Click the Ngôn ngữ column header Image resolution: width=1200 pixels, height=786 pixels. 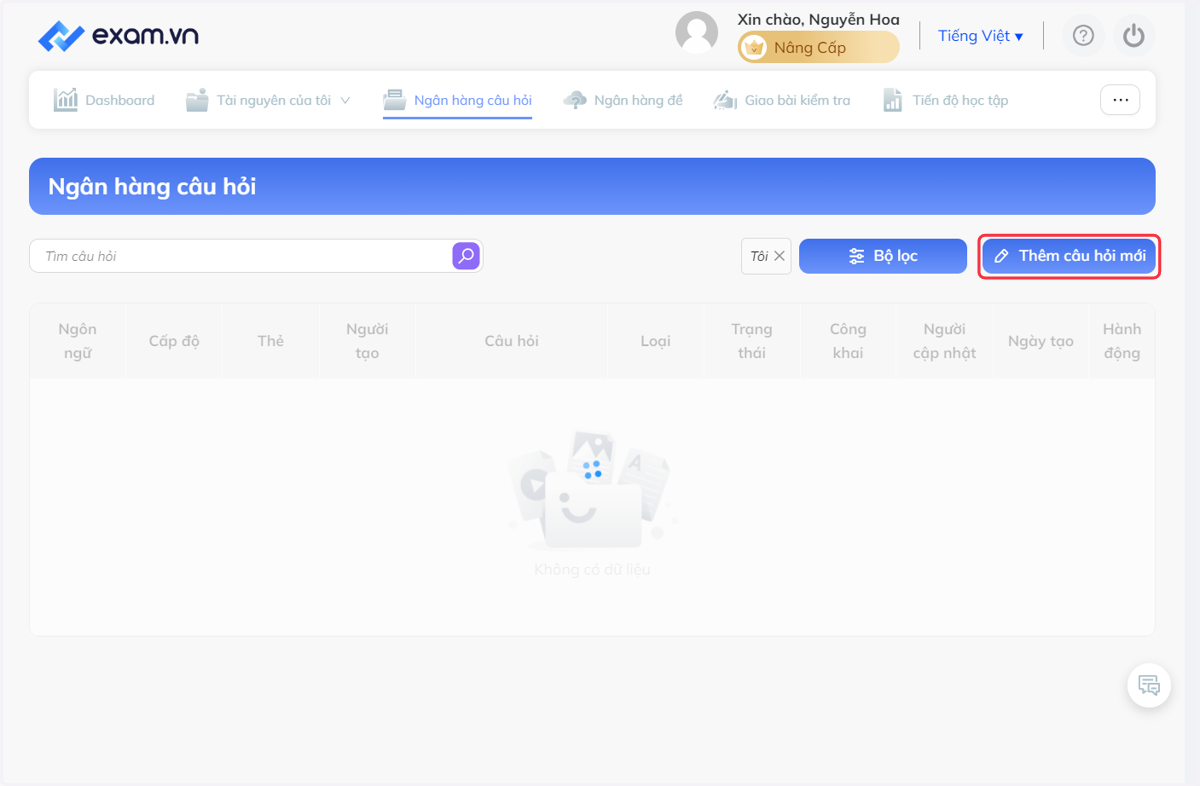(x=77, y=341)
